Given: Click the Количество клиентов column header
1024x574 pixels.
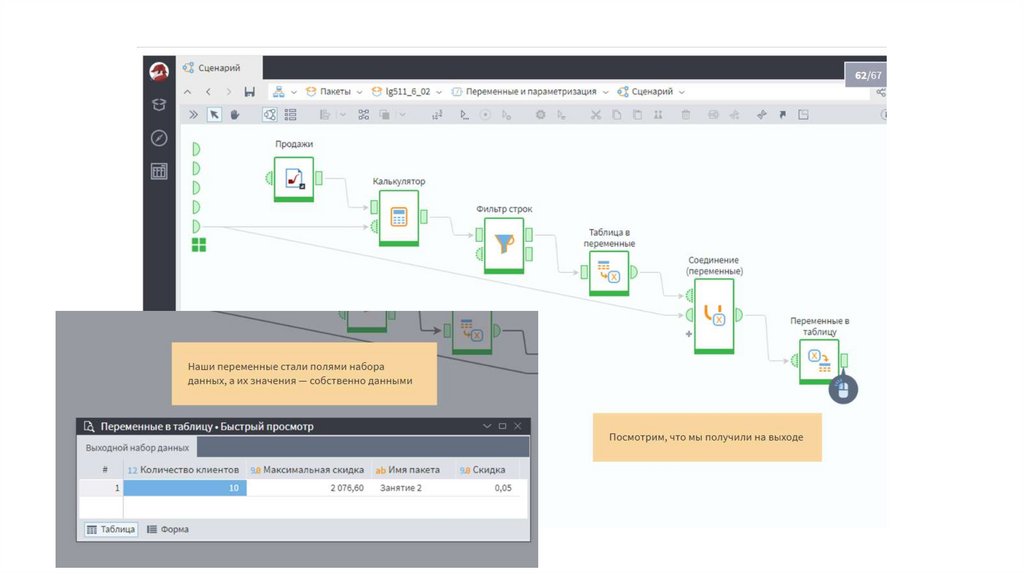Looking at the screenshot, I should tap(184, 469).
